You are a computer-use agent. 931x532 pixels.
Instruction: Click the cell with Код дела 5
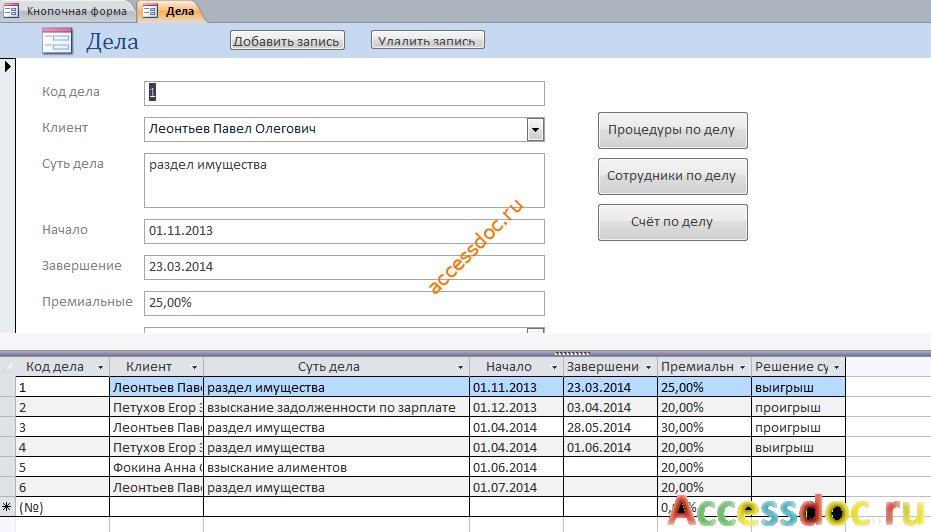pos(62,467)
